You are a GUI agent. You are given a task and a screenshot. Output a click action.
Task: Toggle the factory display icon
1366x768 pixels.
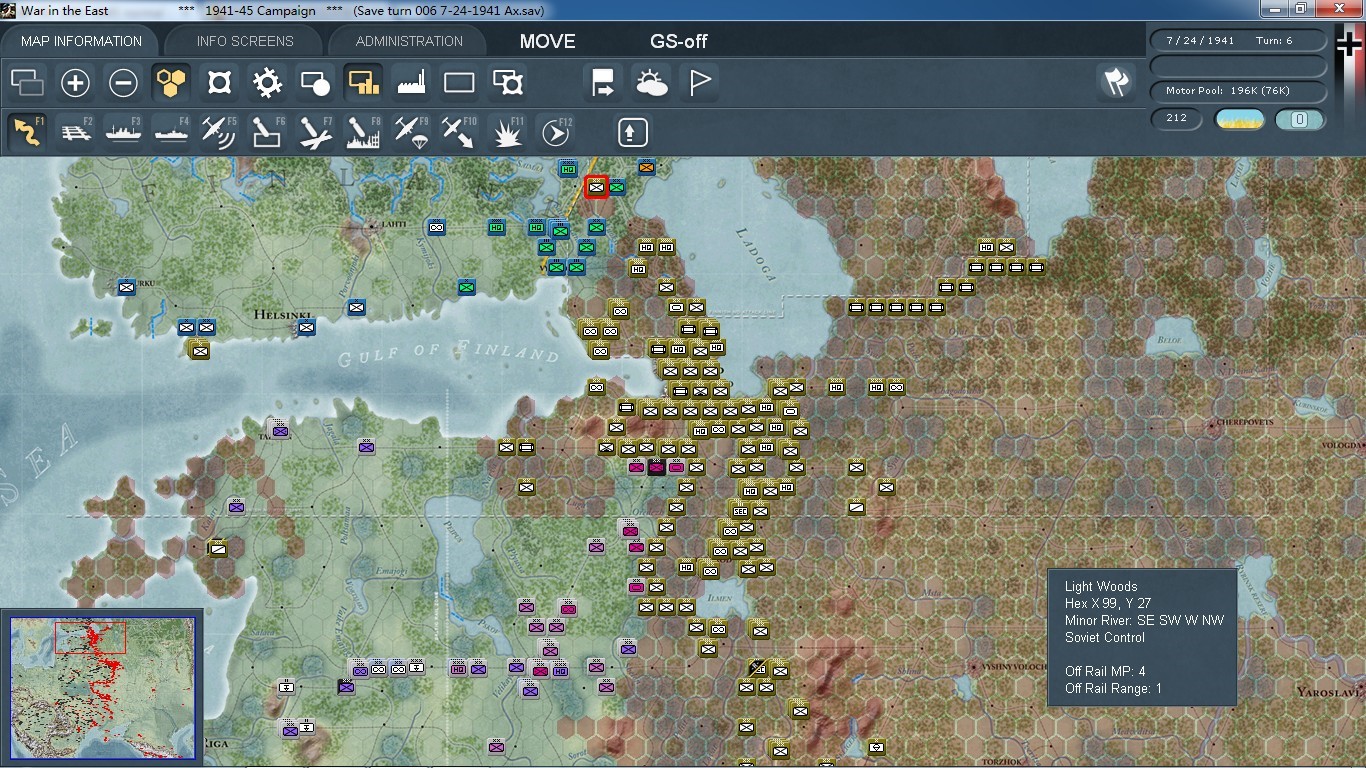point(411,83)
